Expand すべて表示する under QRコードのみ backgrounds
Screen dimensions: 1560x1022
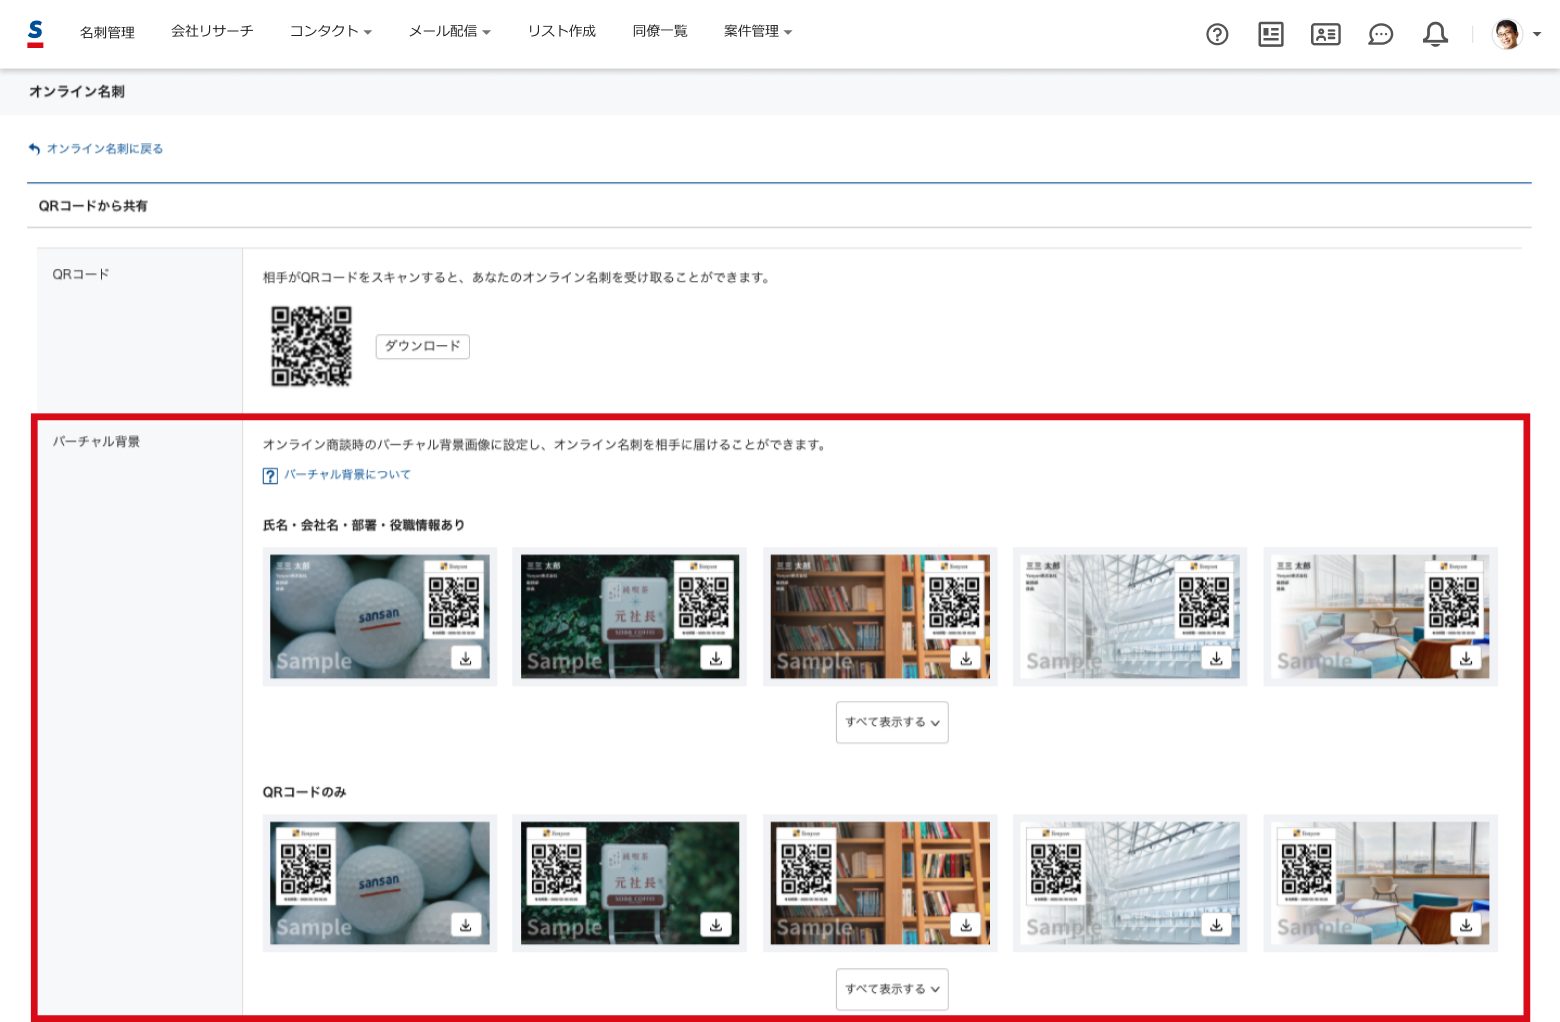[892, 989]
